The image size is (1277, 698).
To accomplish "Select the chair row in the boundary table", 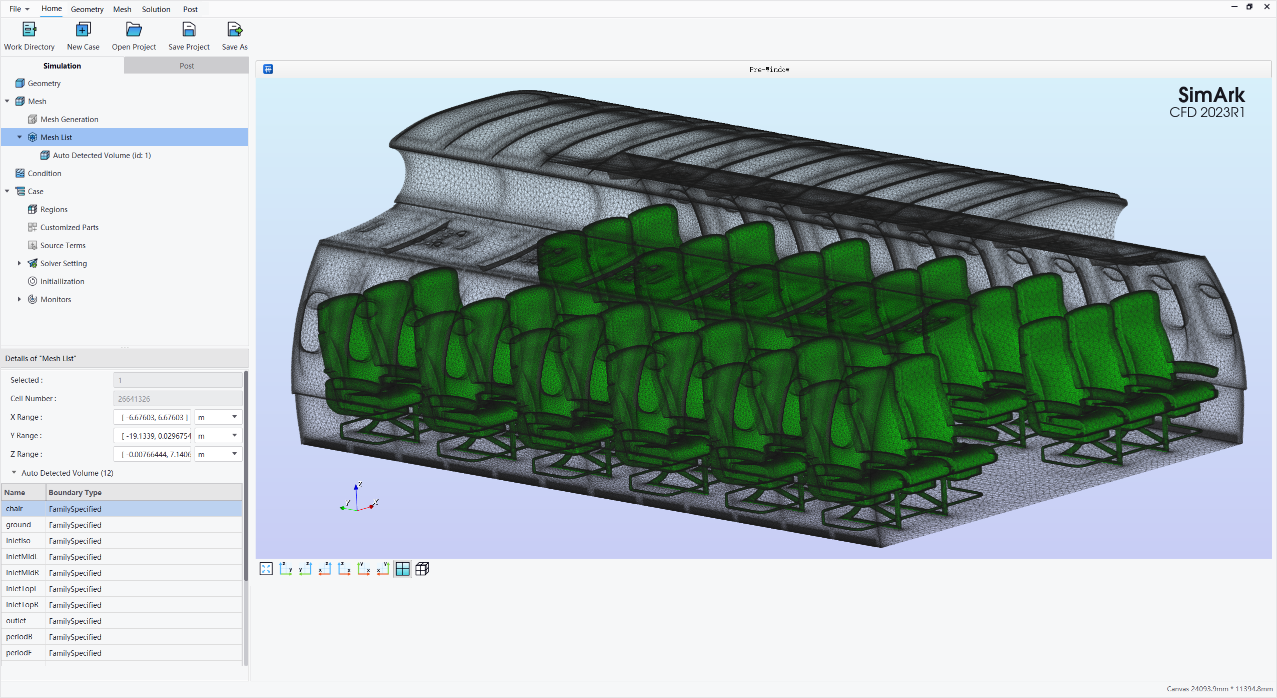I will pyautogui.click(x=121, y=509).
